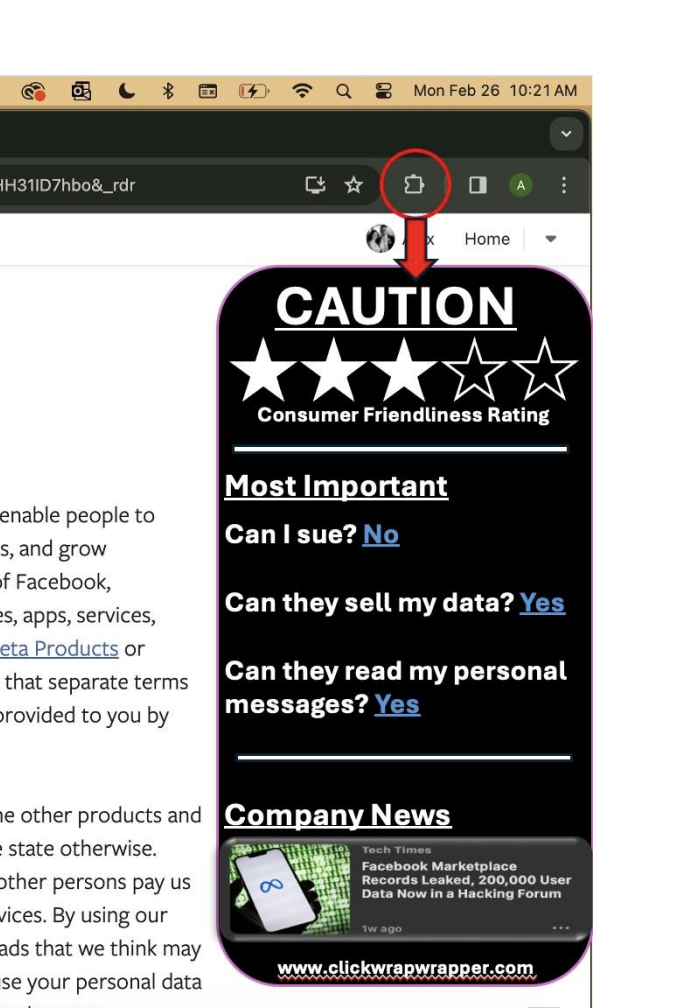Click the Bluetooth menu bar icon
690x1008 pixels.
168,91
